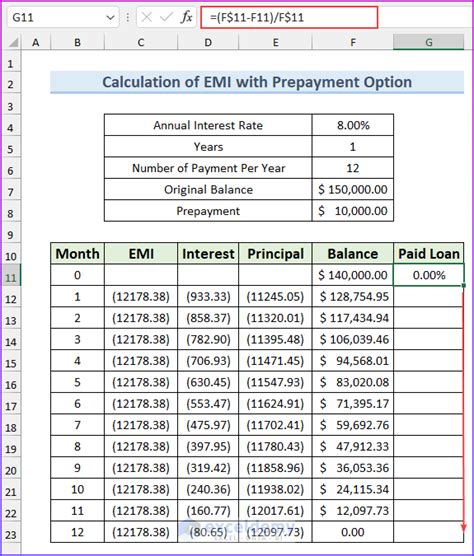This screenshot has height=556, width=474.
Task: Select the 'Annual Interest Rate' label cell
Action: pos(208,125)
